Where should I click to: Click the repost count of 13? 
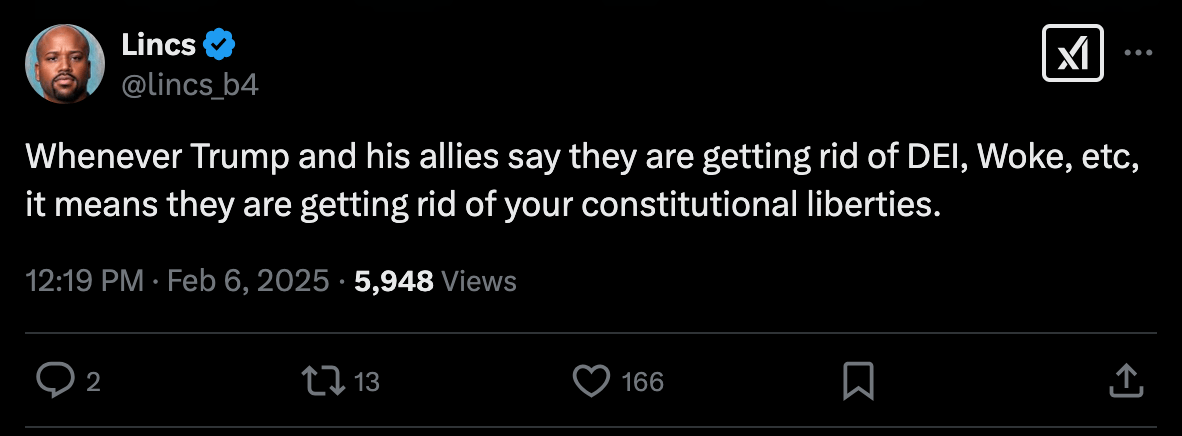367,381
